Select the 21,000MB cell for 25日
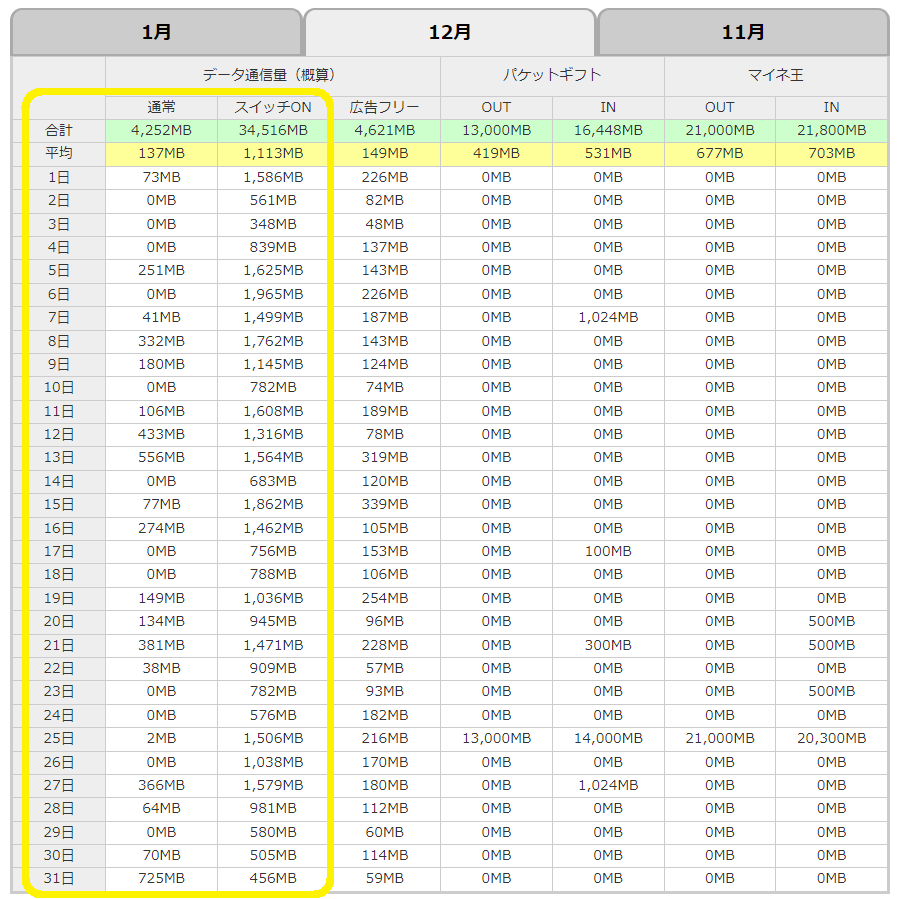Image resolution: width=901 pixels, height=899 pixels. (719, 738)
